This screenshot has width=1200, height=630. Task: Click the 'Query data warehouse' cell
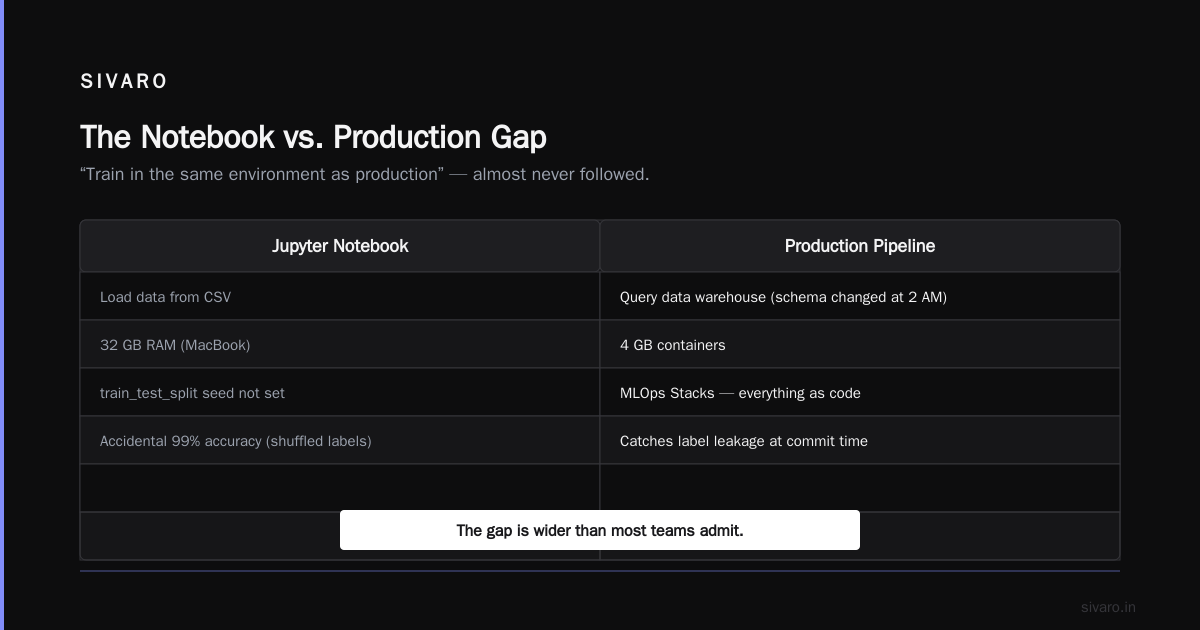[x=860, y=297]
